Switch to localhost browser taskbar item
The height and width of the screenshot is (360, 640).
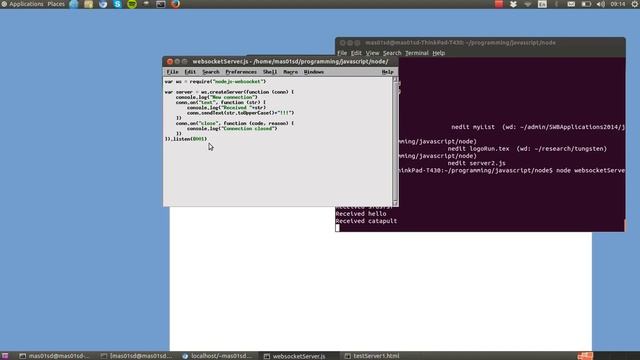coord(218,356)
